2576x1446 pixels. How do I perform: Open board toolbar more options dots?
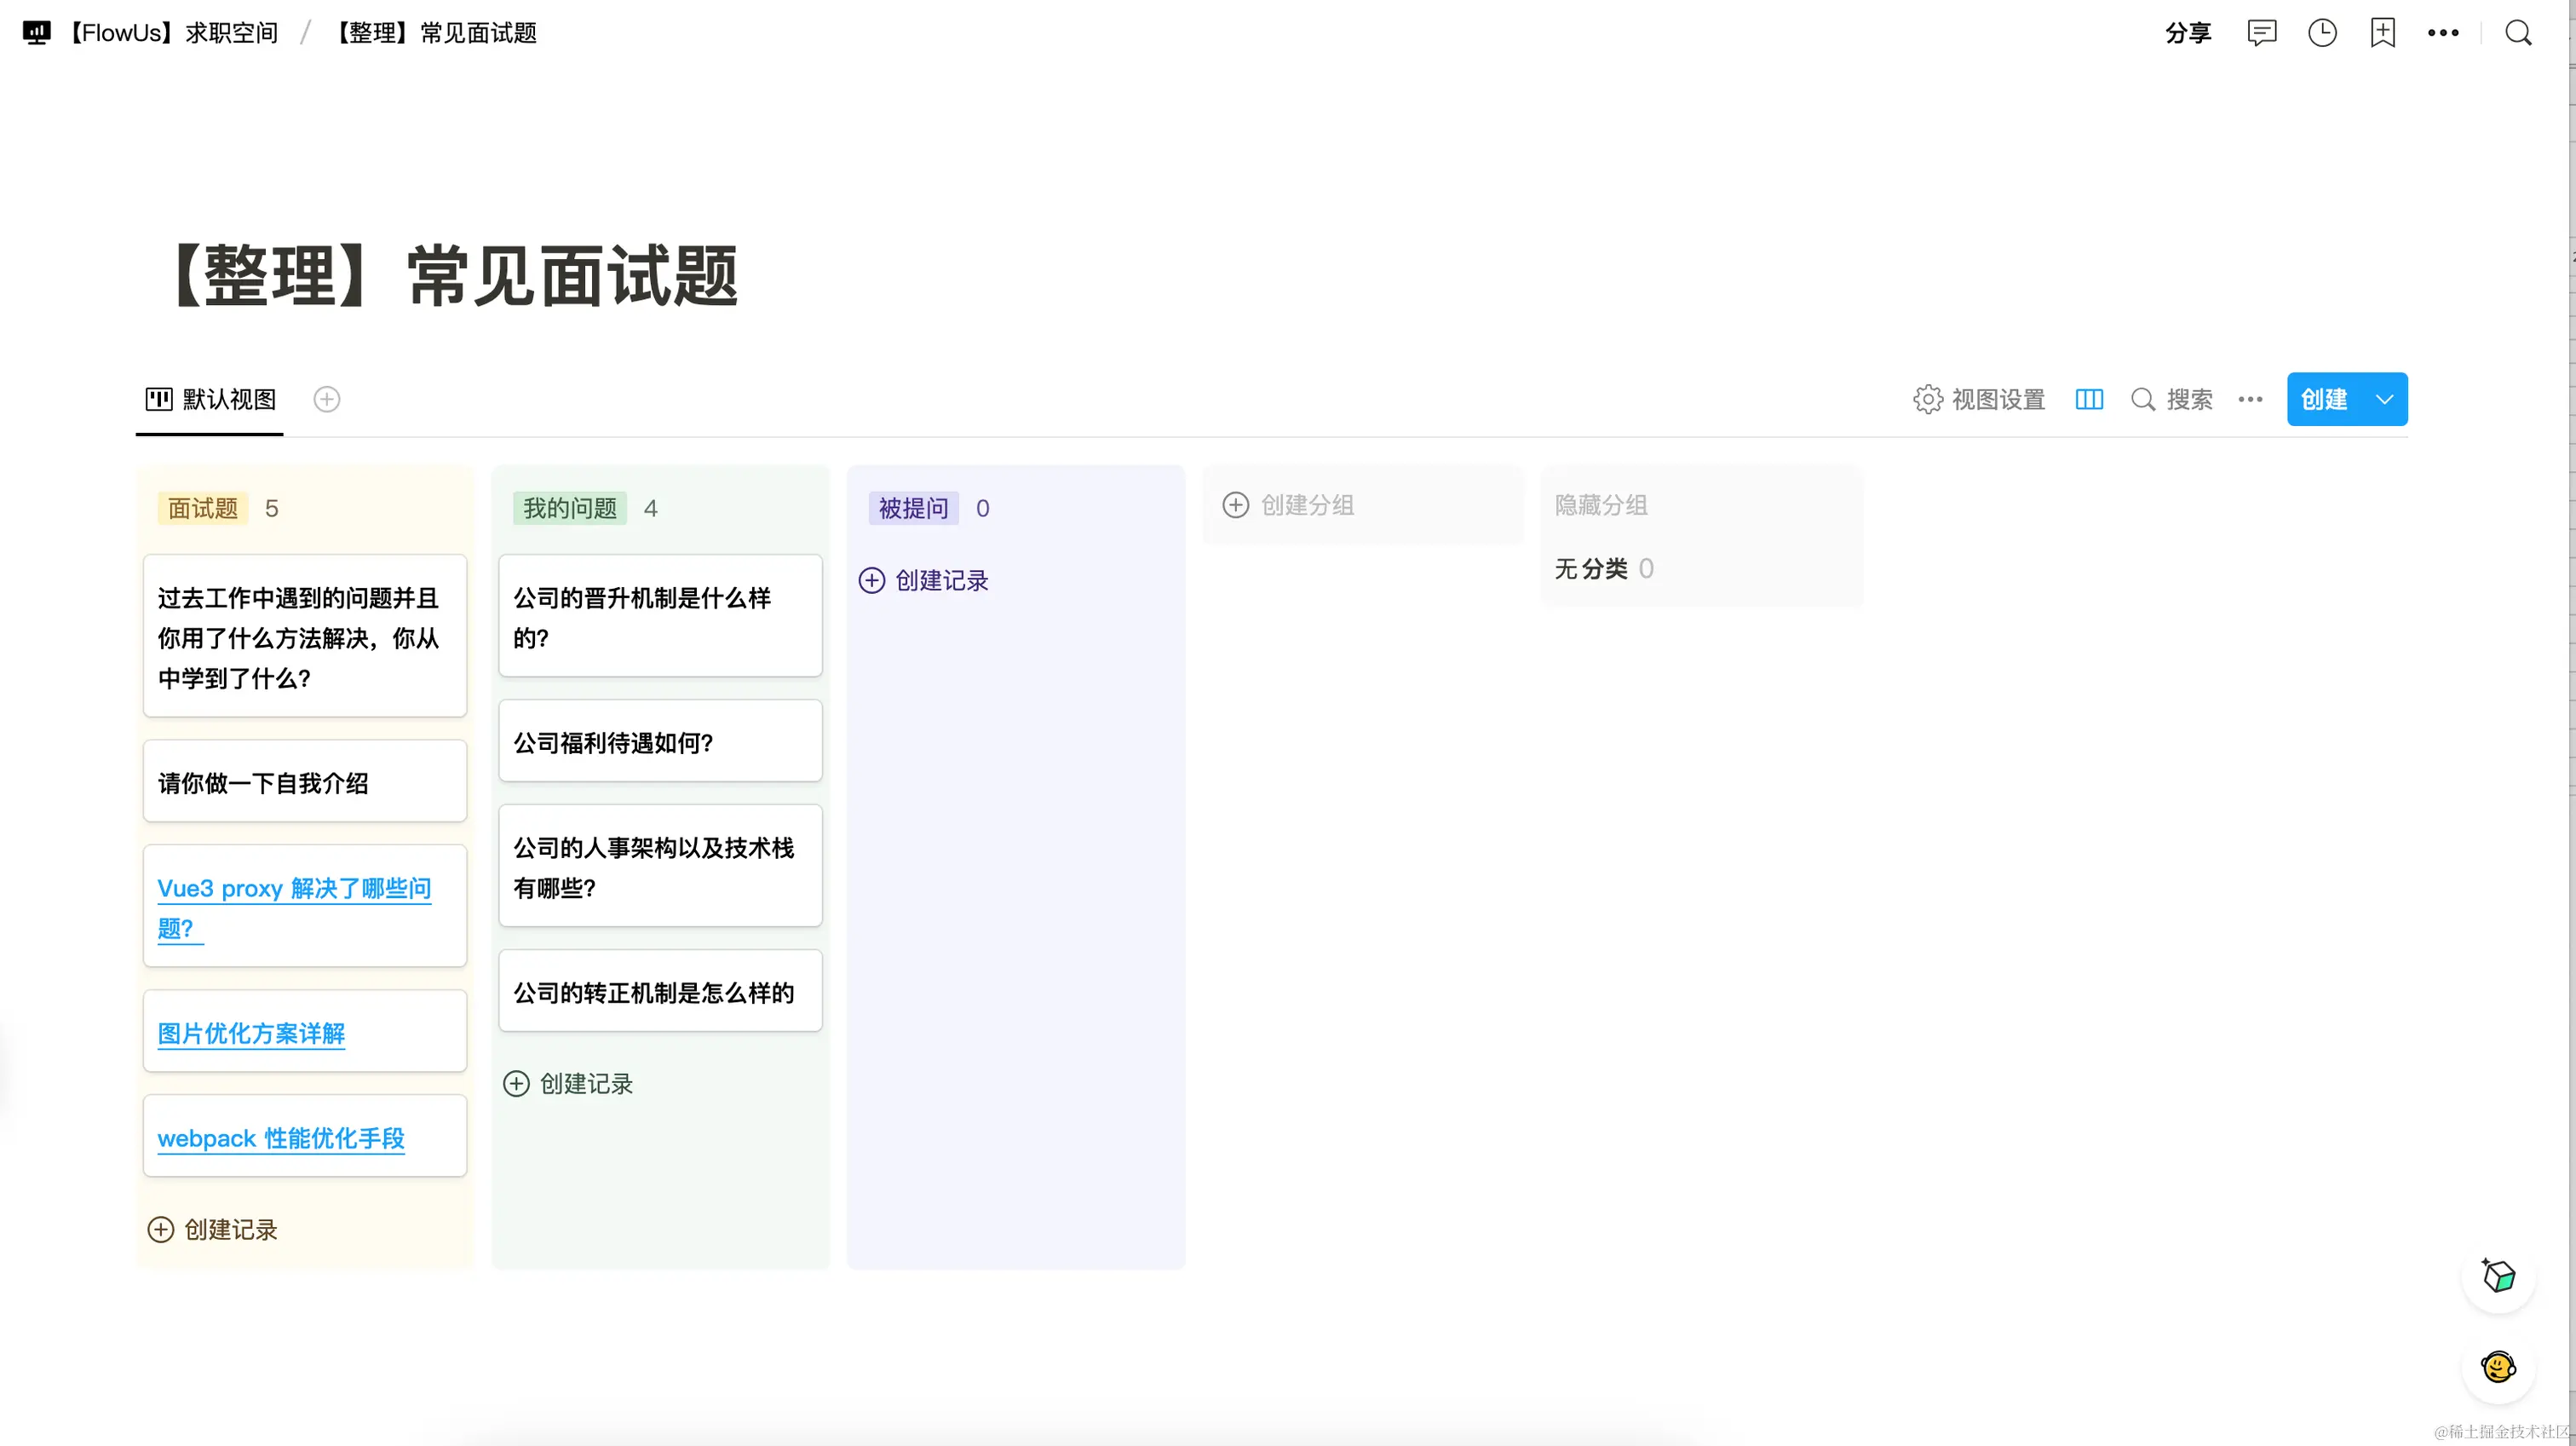(x=2250, y=399)
